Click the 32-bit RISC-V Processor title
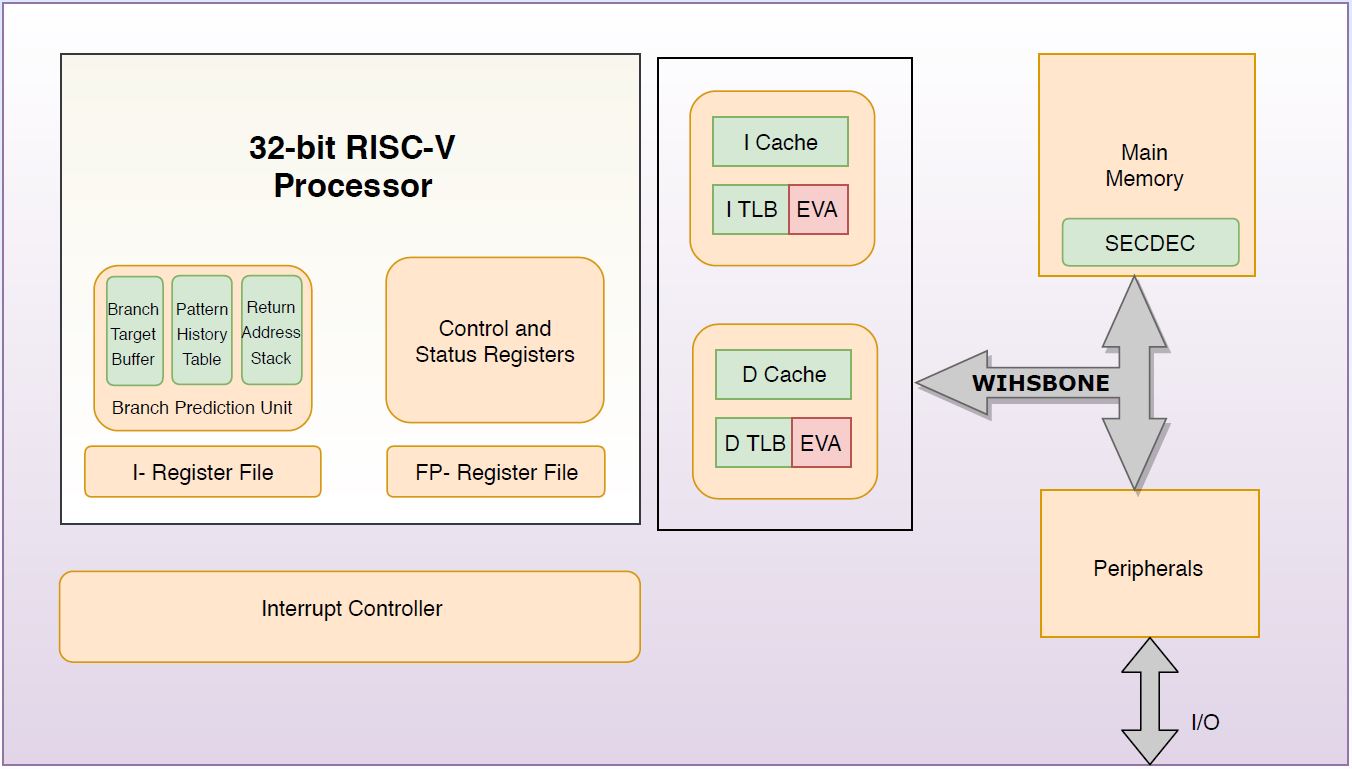1352x769 pixels. click(352, 166)
